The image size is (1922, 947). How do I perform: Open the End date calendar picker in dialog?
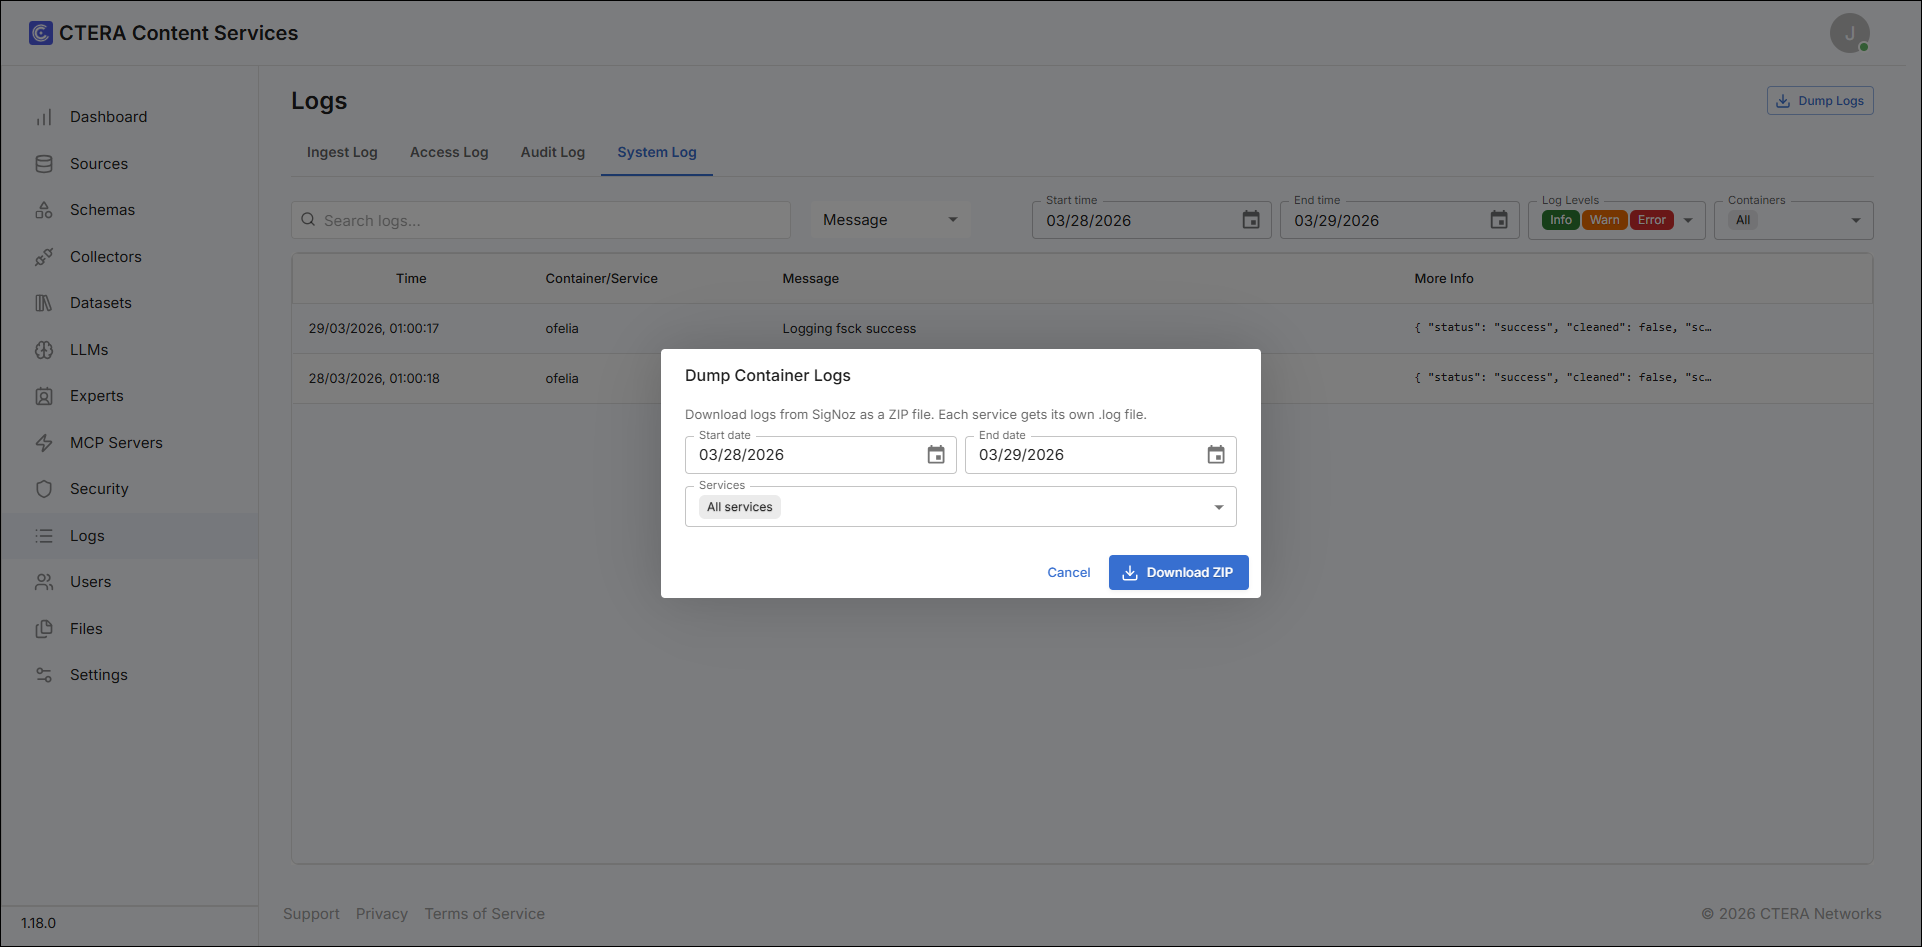pos(1216,455)
